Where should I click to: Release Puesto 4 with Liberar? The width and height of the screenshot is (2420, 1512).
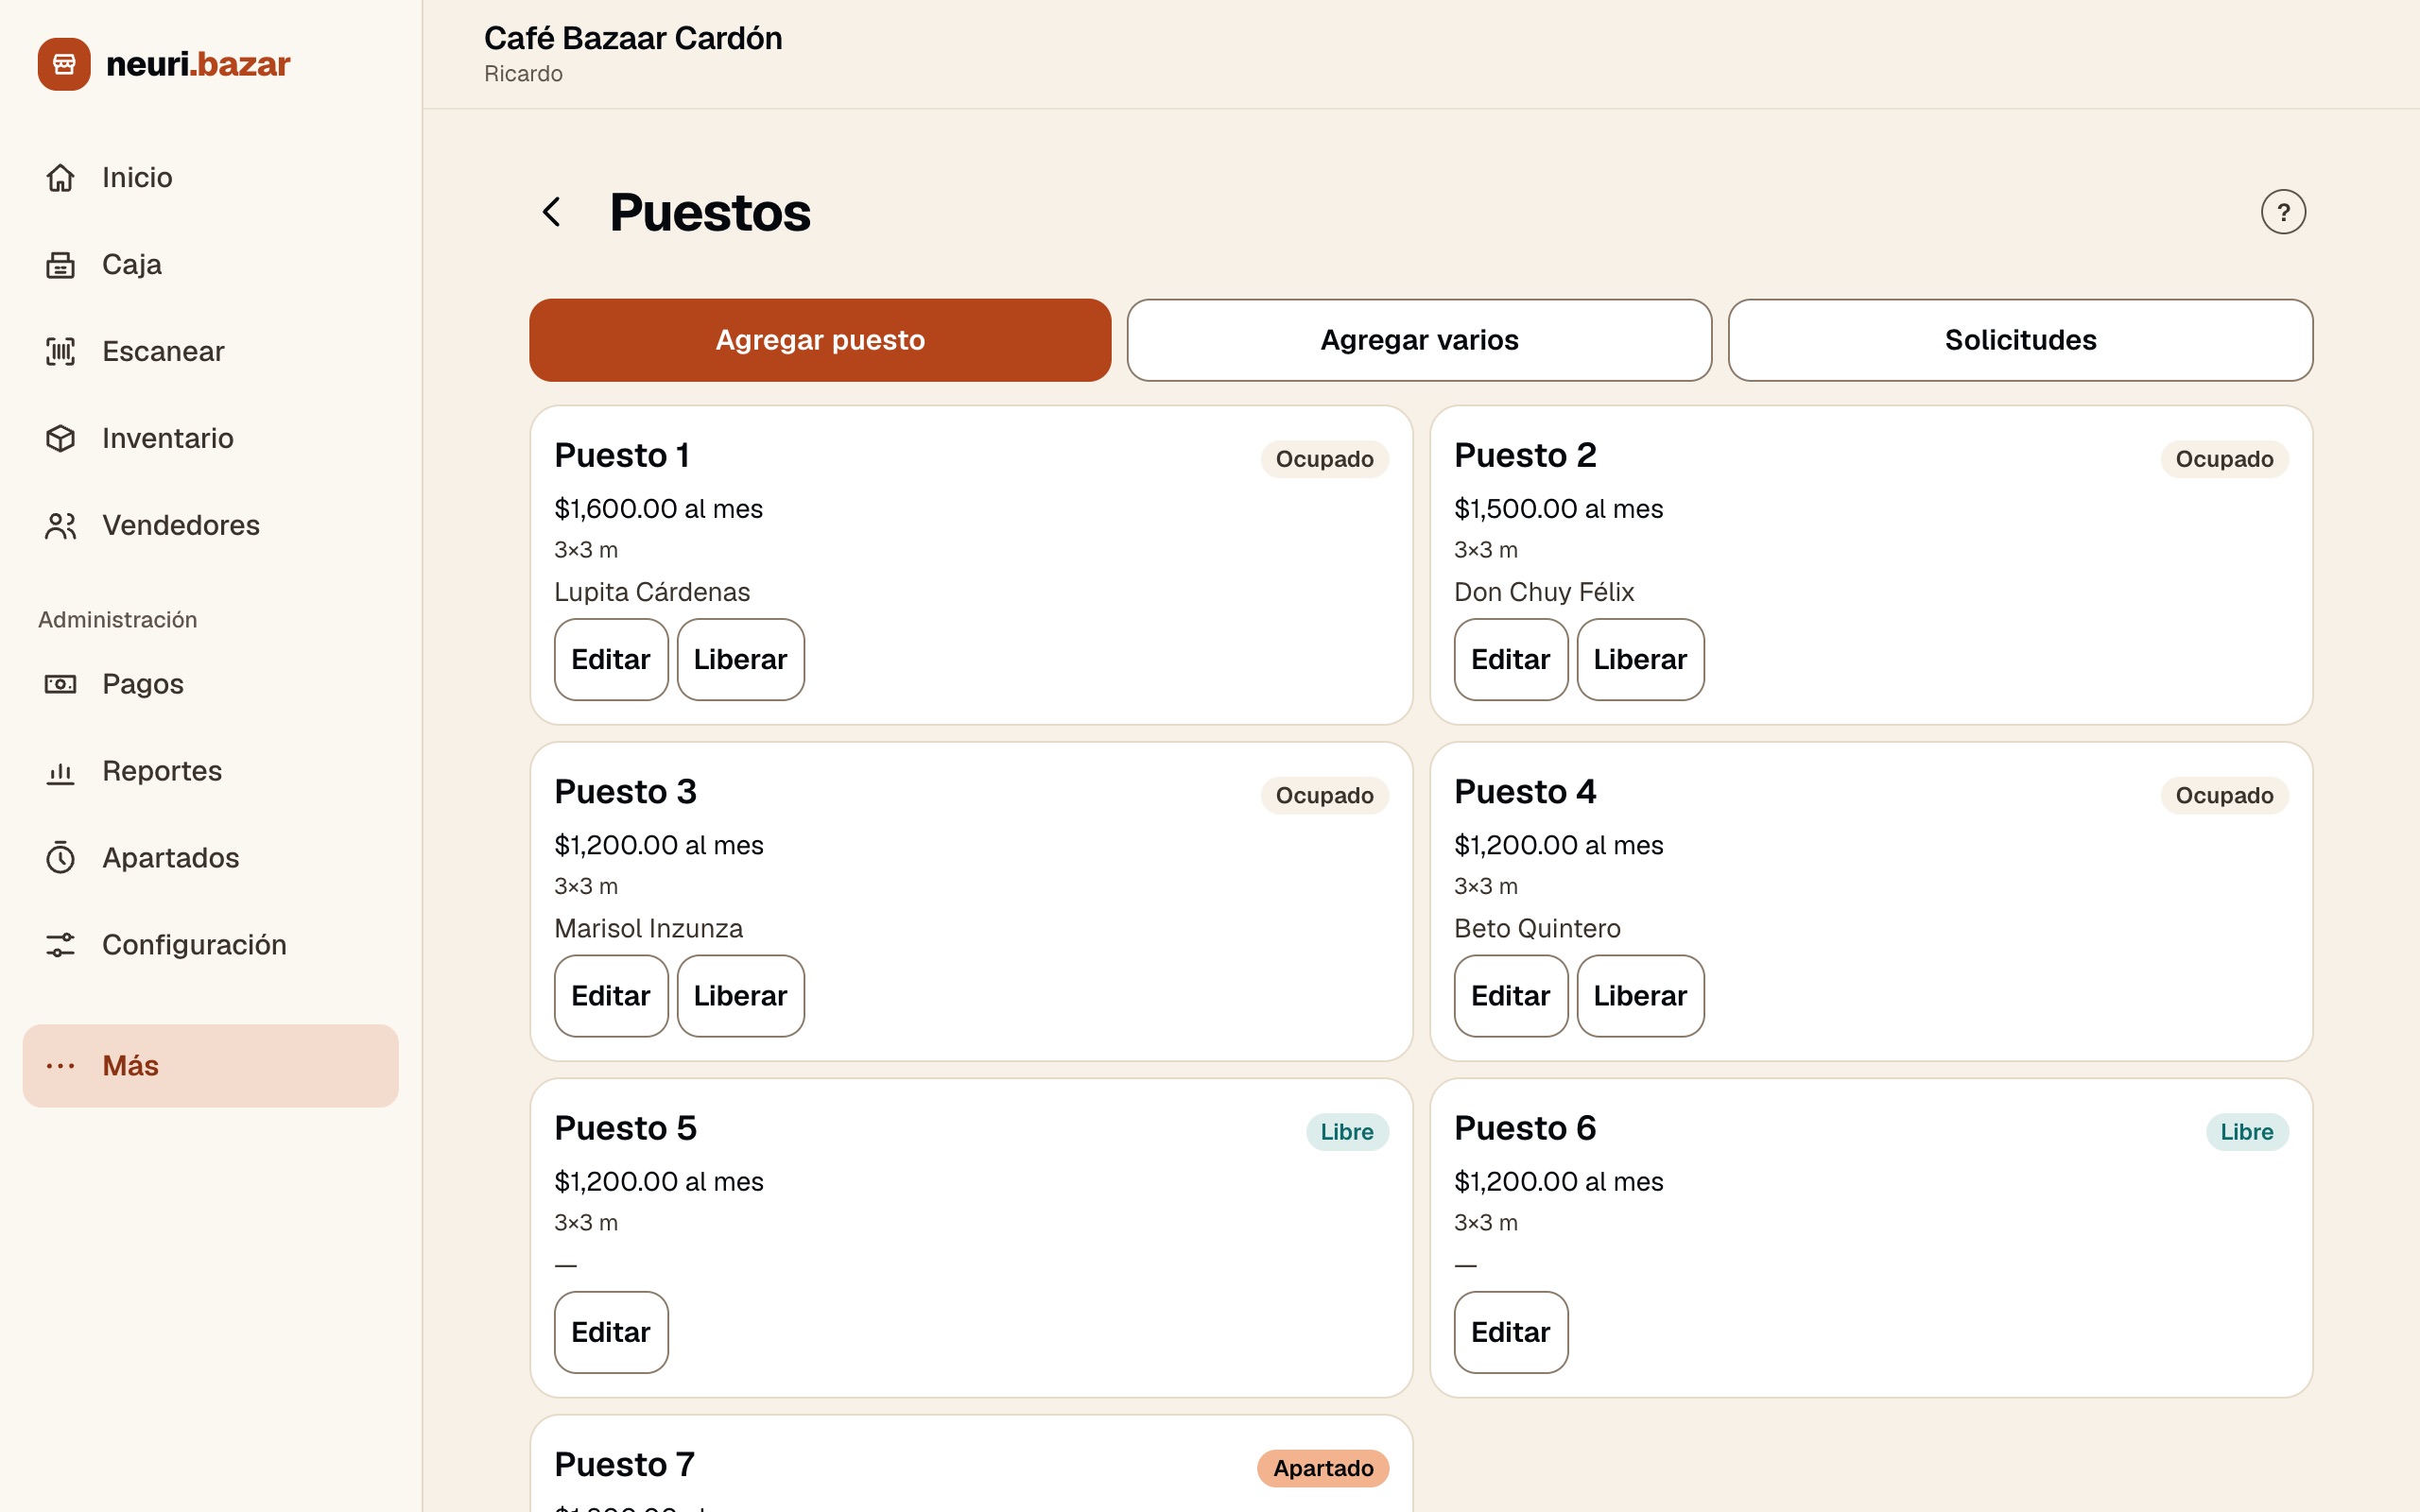point(1640,996)
